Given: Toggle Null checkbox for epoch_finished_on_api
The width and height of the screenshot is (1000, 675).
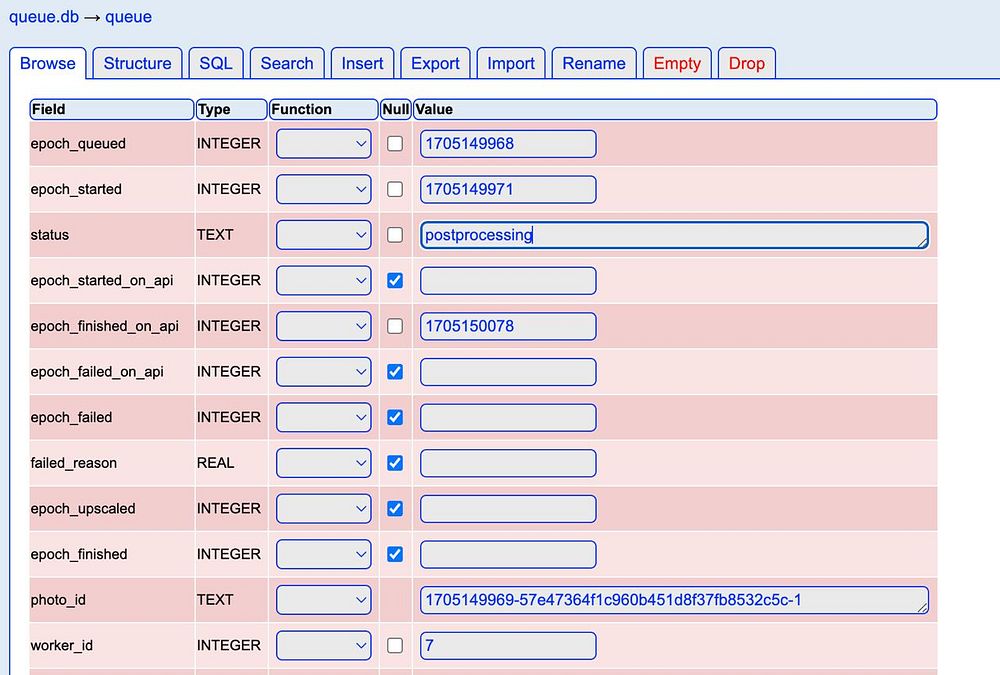Looking at the screenshot, I should [395, 326].
